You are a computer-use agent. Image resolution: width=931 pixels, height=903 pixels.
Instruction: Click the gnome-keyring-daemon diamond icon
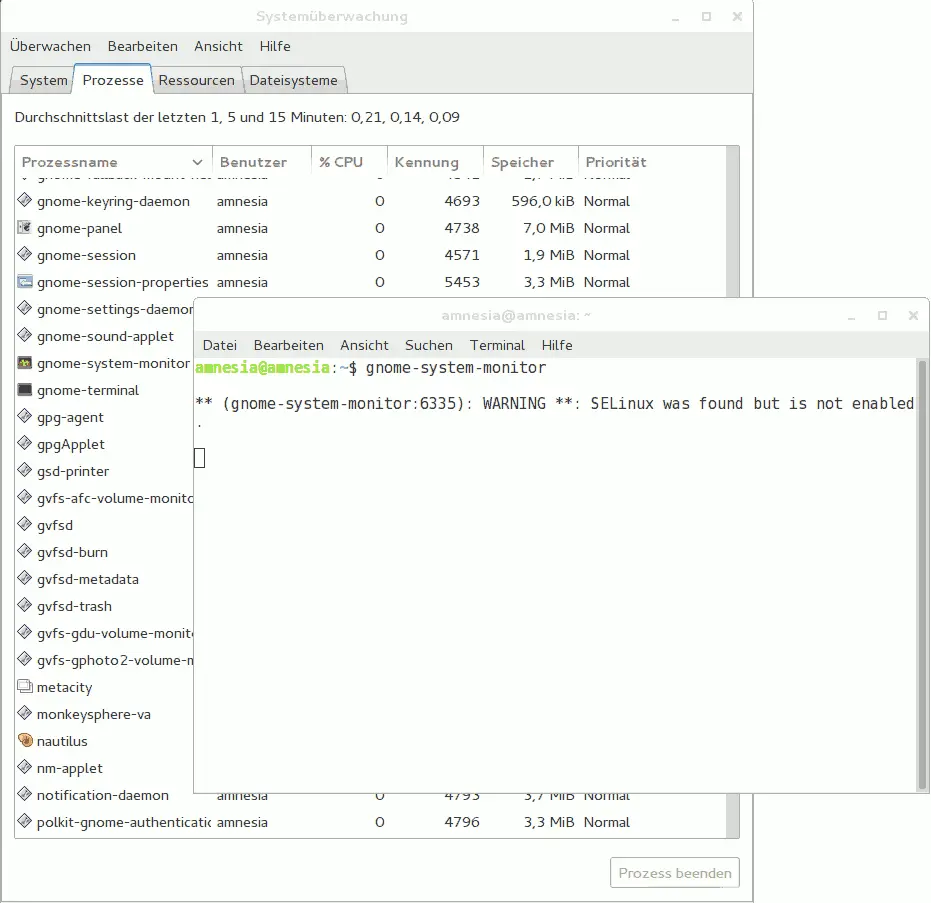pos(24,201)
